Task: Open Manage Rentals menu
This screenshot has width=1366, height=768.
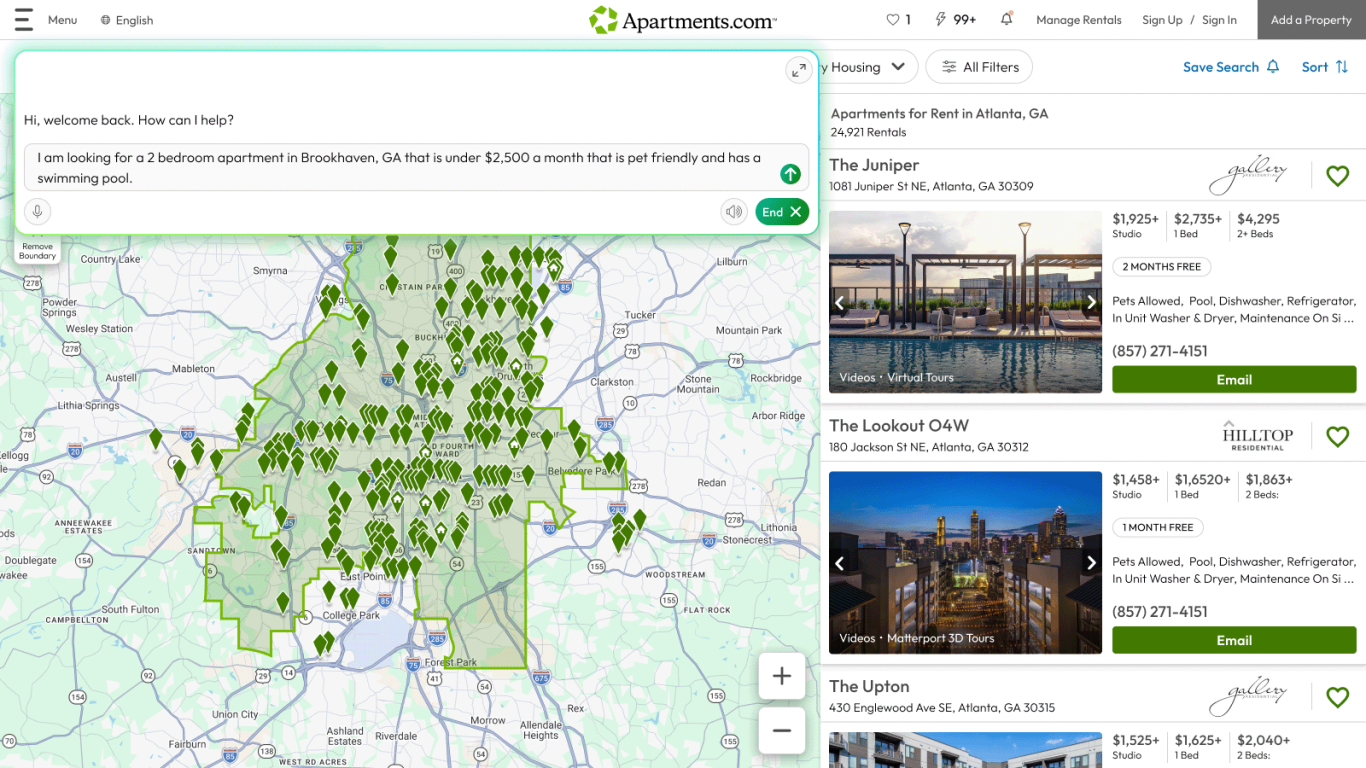Action: coord(1079,20)
